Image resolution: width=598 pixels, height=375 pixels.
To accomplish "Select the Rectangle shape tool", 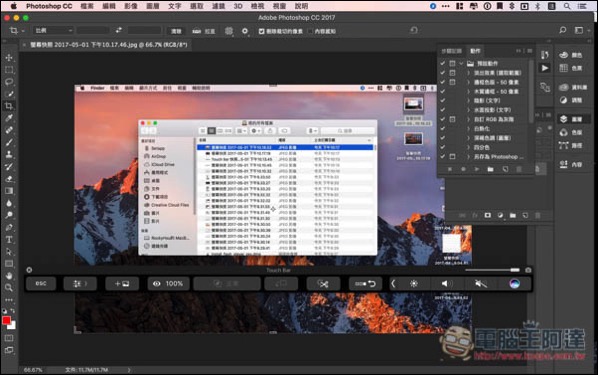I will [9, 264].
